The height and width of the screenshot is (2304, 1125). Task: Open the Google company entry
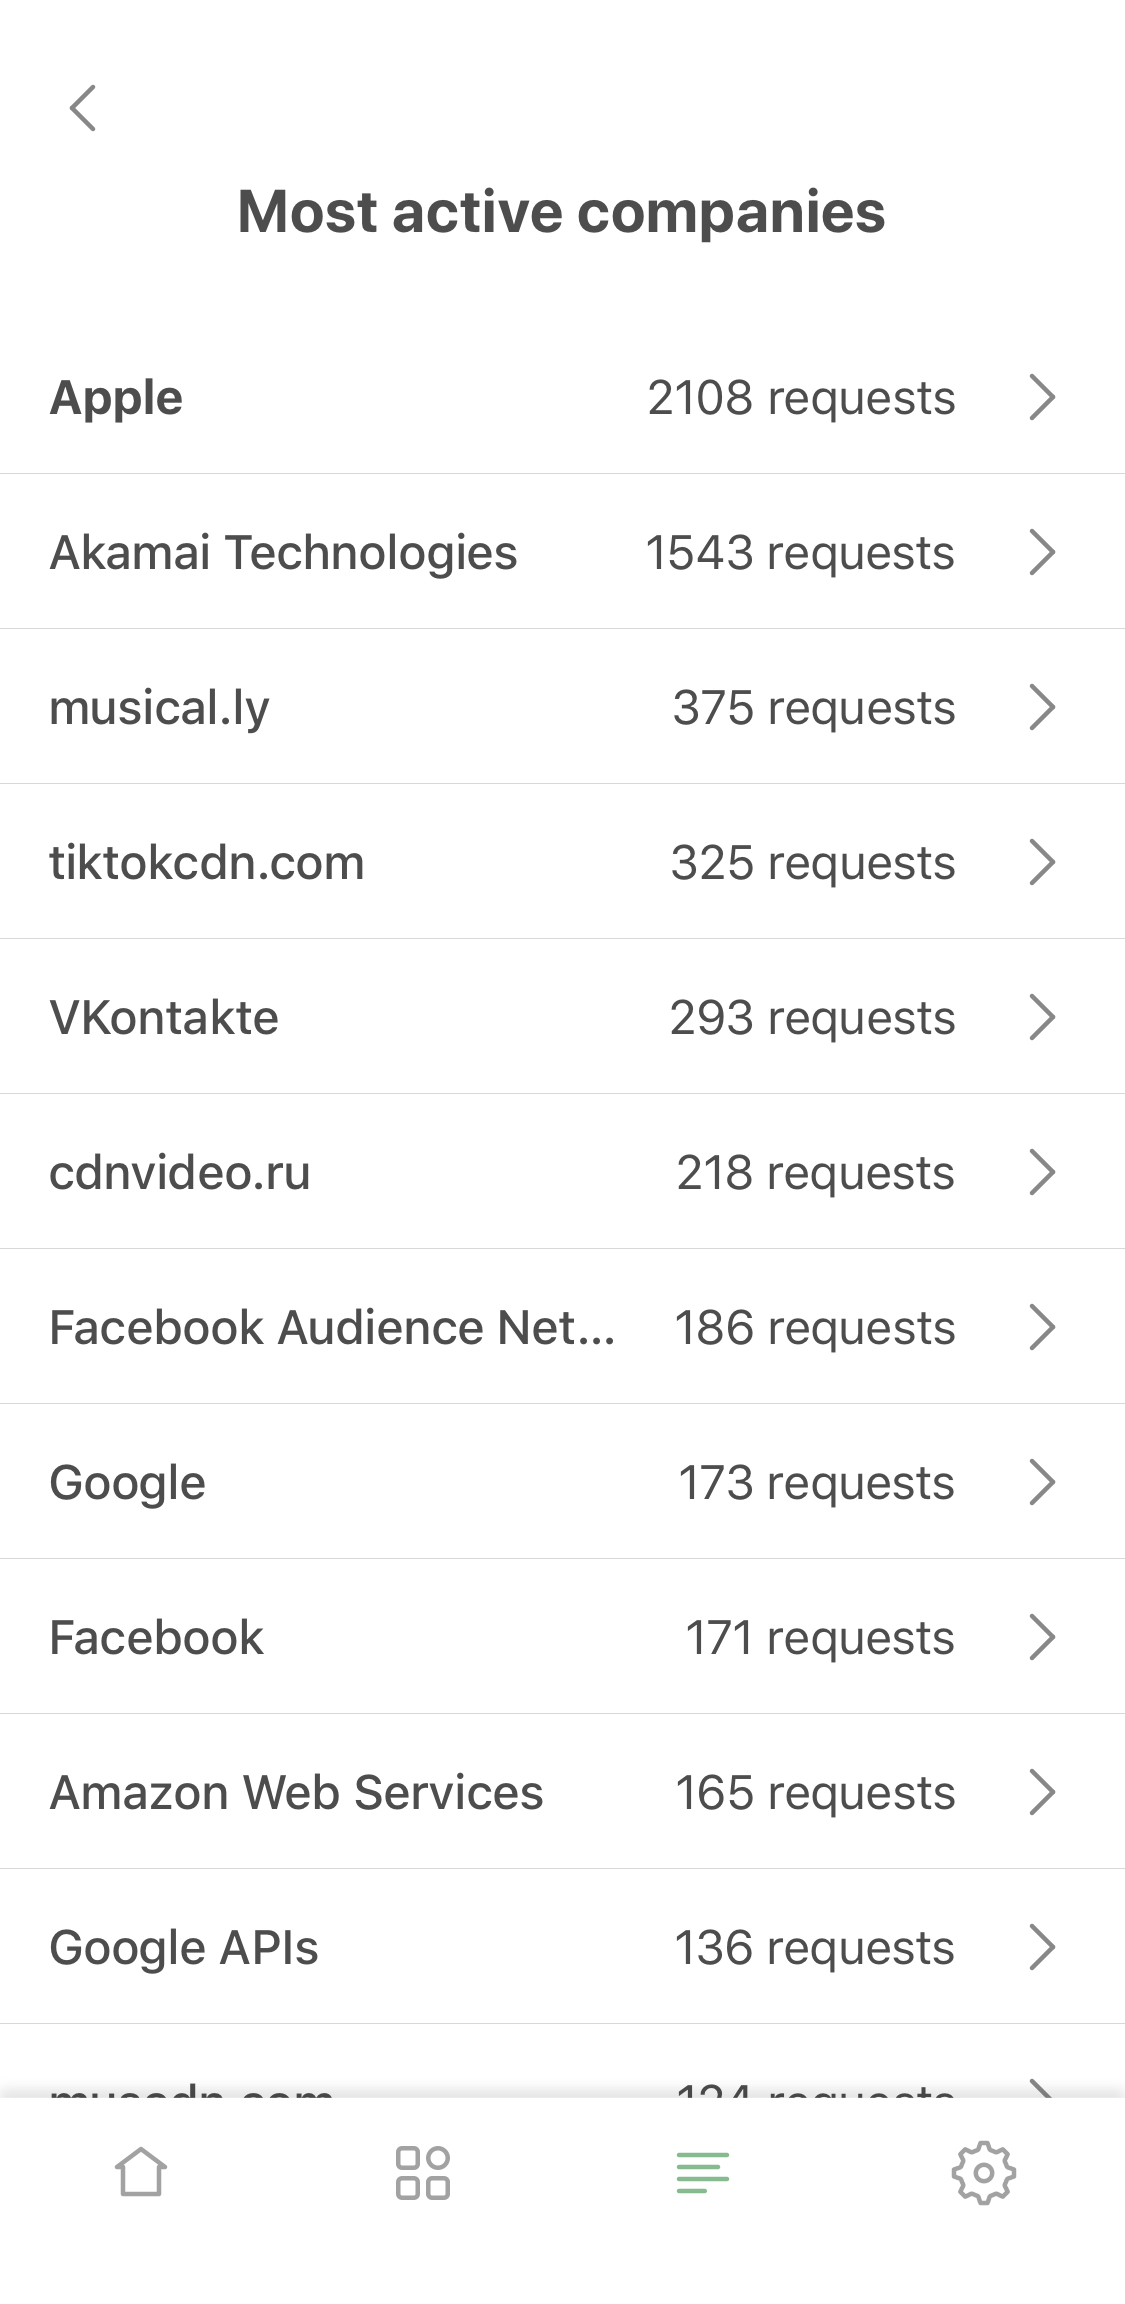tap(128, 1482)
